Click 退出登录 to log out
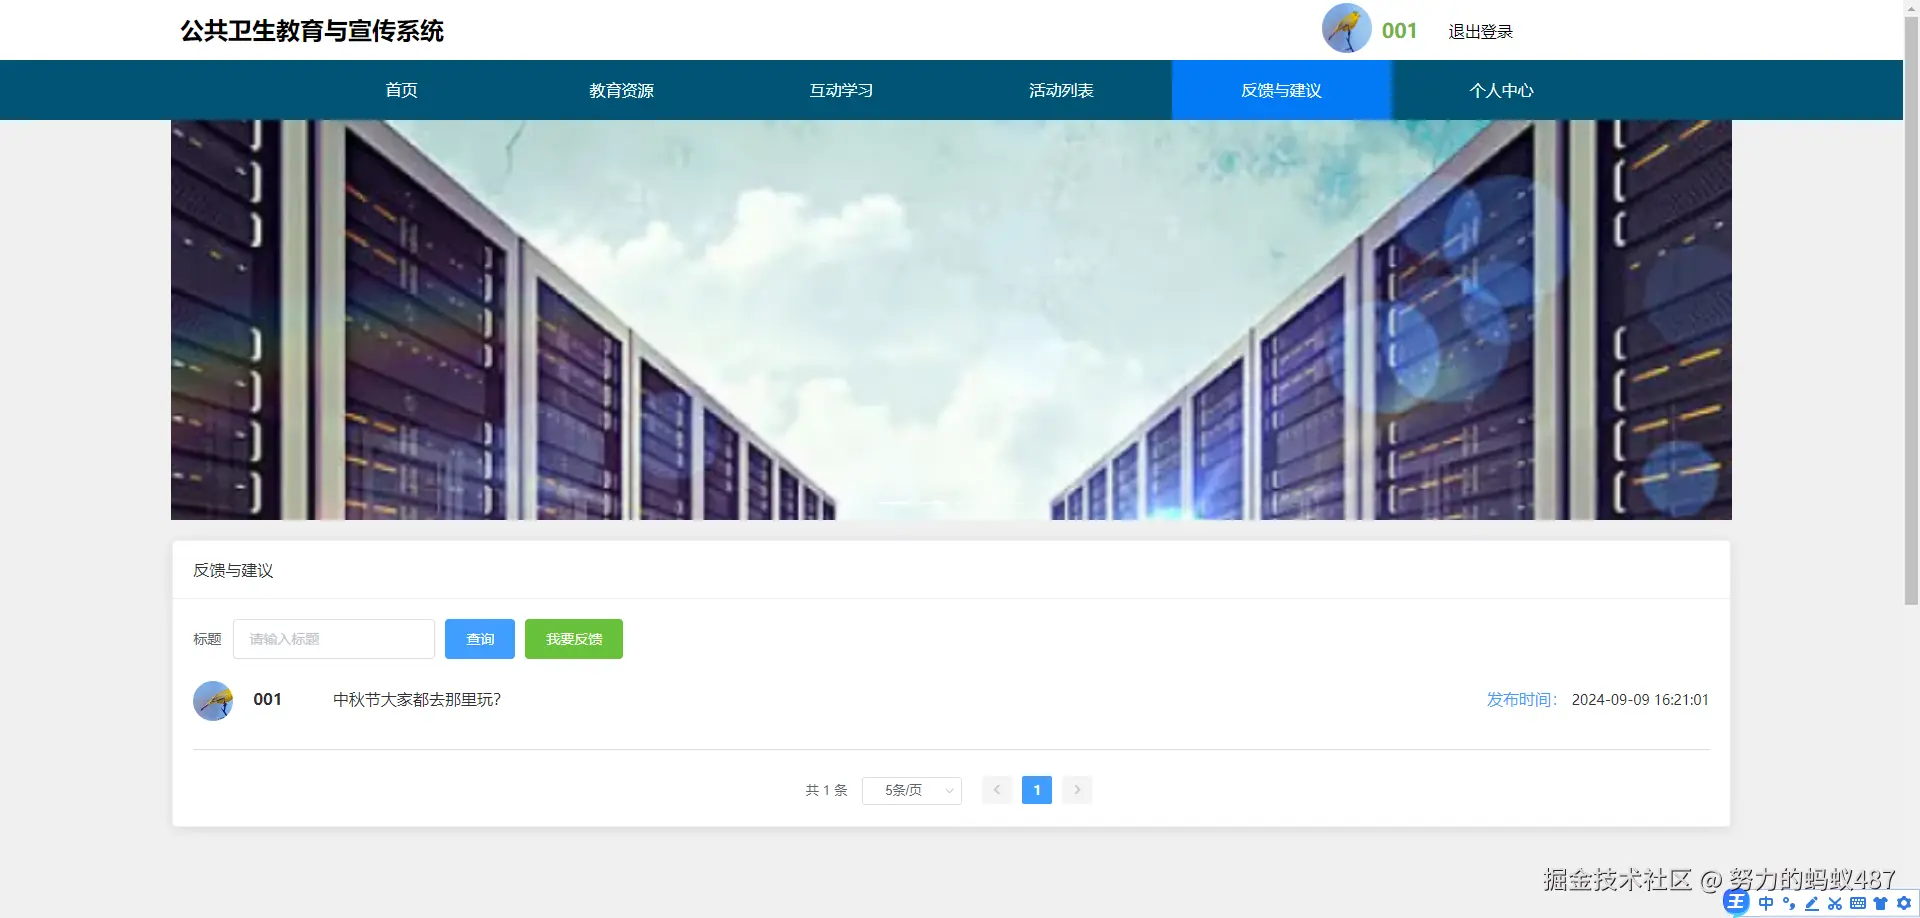1920x918 pixels. 1481,31
